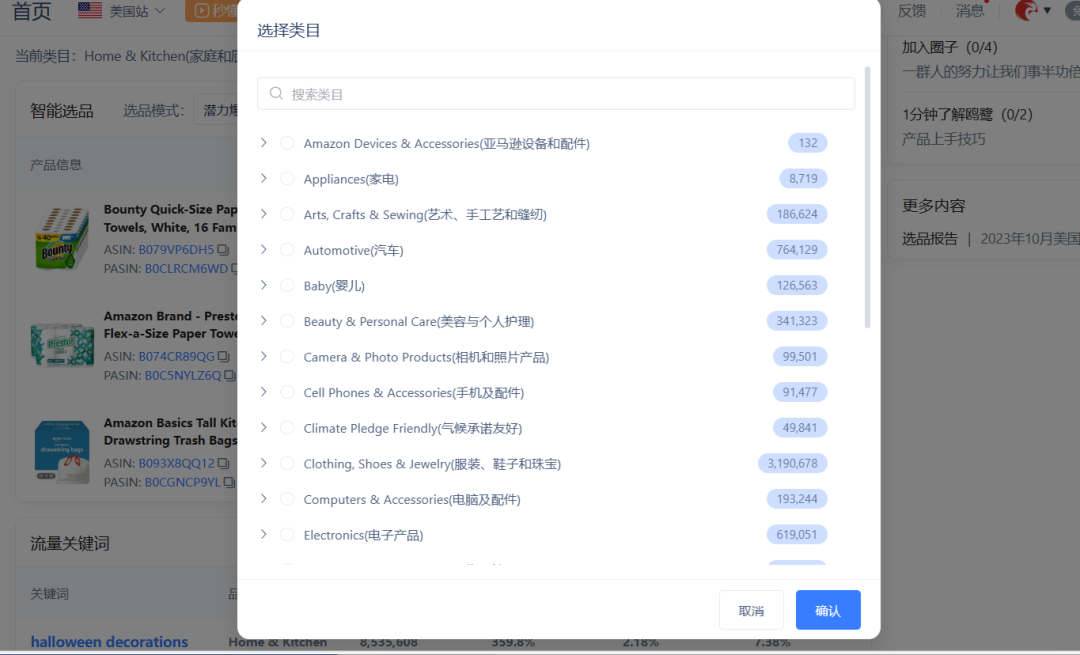Select Climate Pledge Friendly radio button
This screenshot has width=1080, height=655.
pos(287,428)
